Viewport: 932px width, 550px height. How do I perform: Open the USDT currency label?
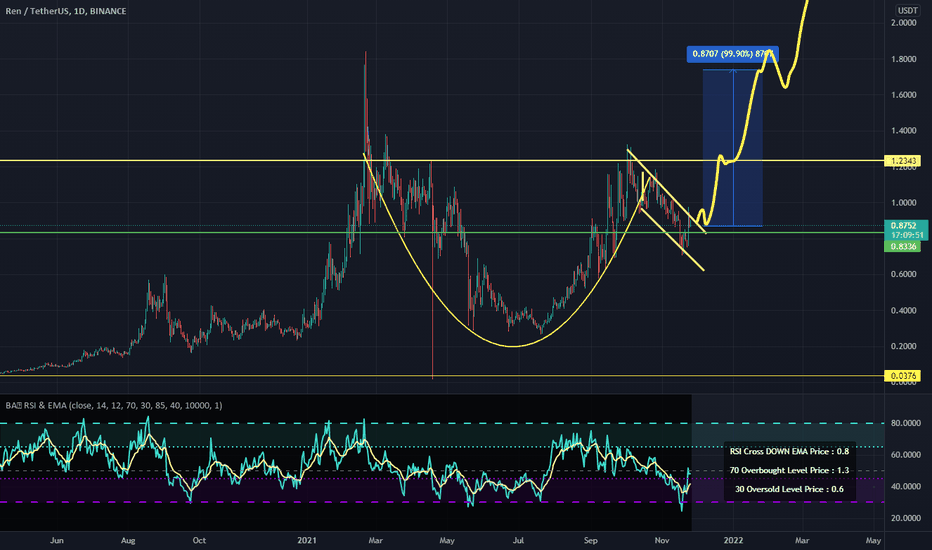(908, 10)
